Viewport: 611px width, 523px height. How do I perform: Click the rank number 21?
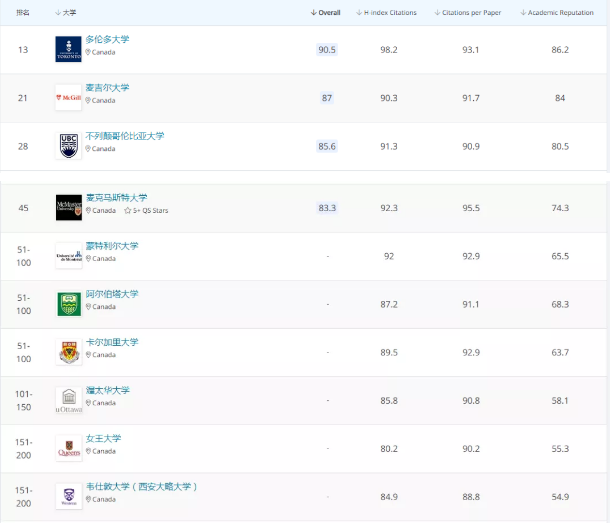click(23, 98)
